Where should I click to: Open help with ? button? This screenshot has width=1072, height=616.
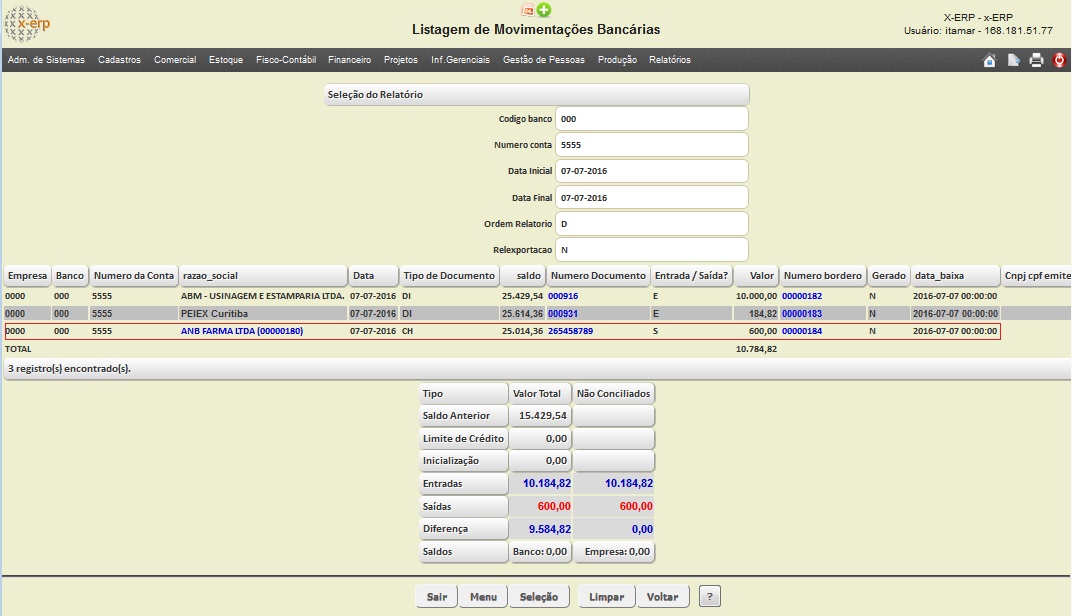coord(710,597)
